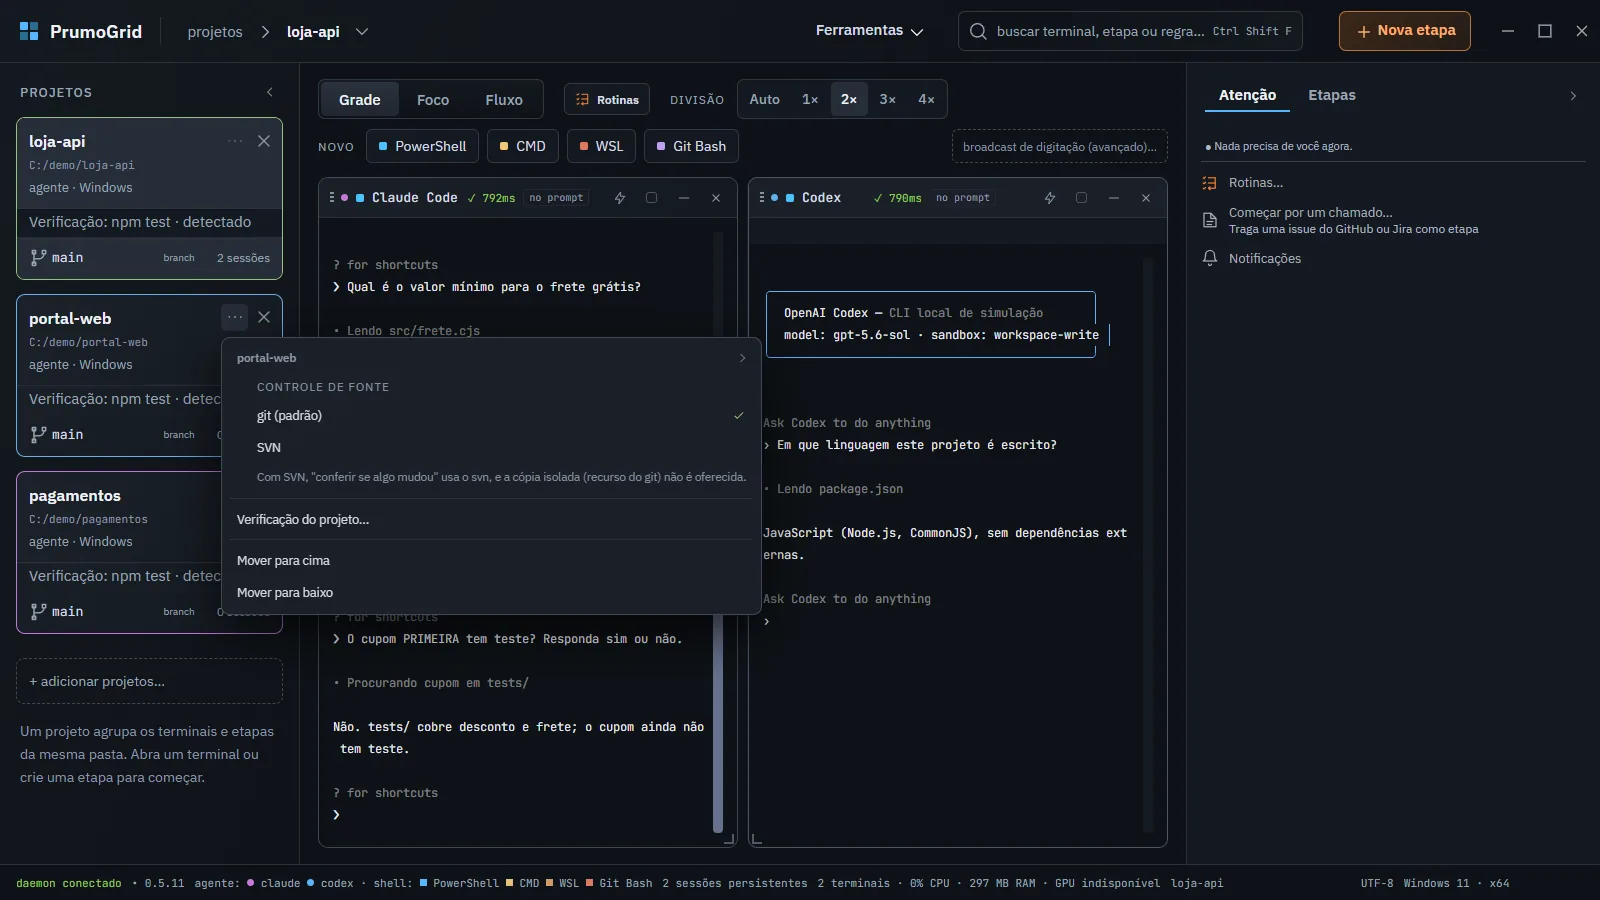Open the three-dots menu on the loja-api card

235,141
